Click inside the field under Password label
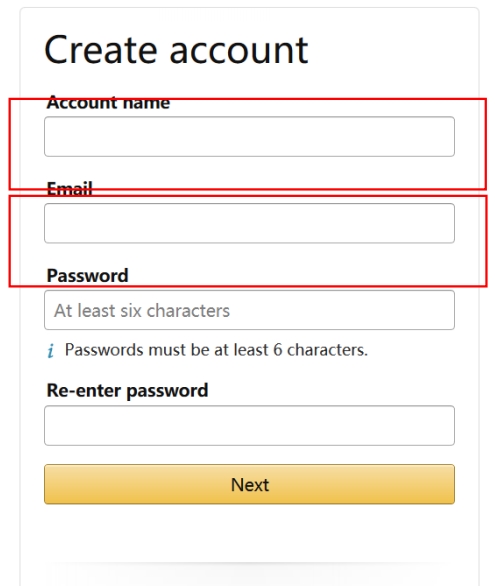 [249, 310]
